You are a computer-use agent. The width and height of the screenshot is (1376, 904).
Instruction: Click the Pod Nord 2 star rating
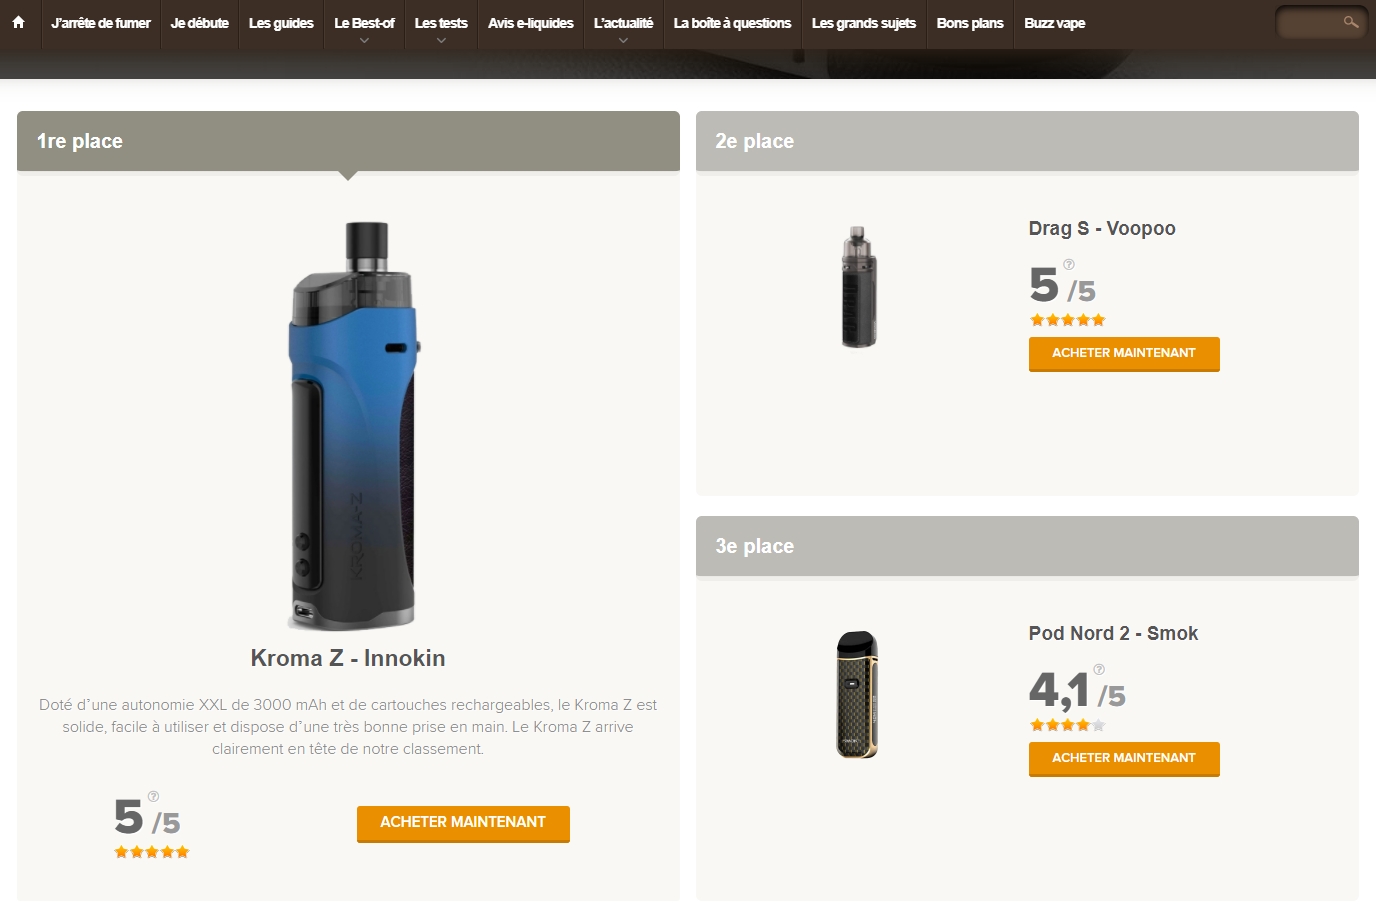click(1068, 725)
